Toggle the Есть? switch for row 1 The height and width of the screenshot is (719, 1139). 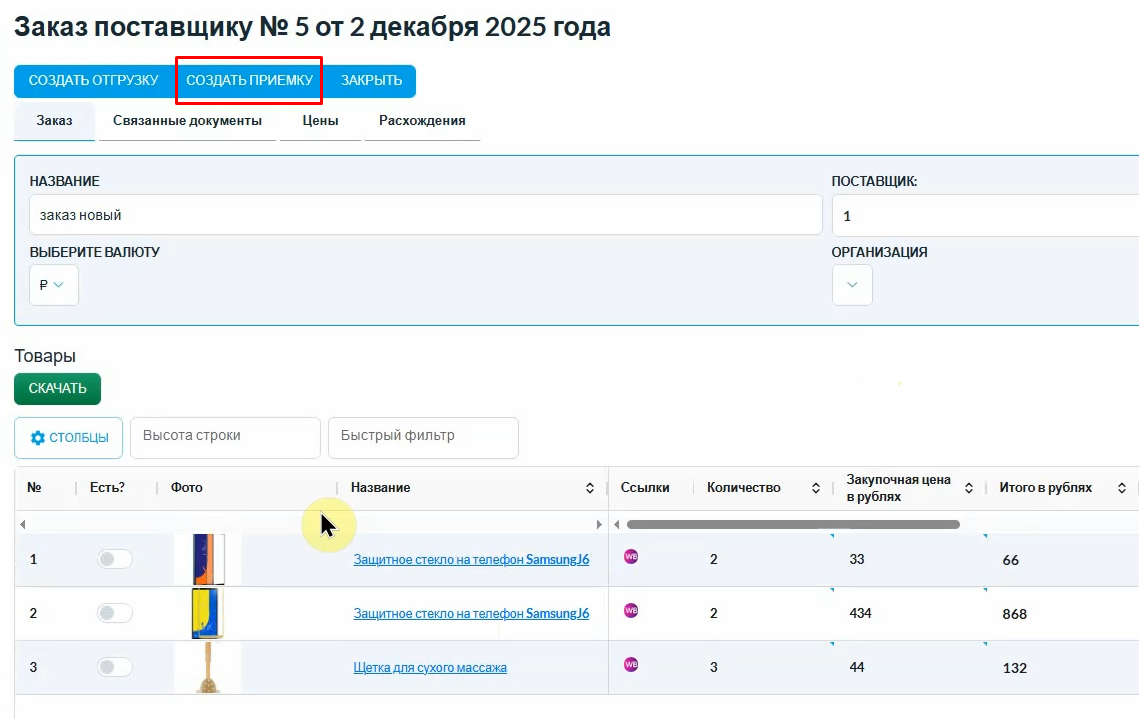click(x=114, y=559)
